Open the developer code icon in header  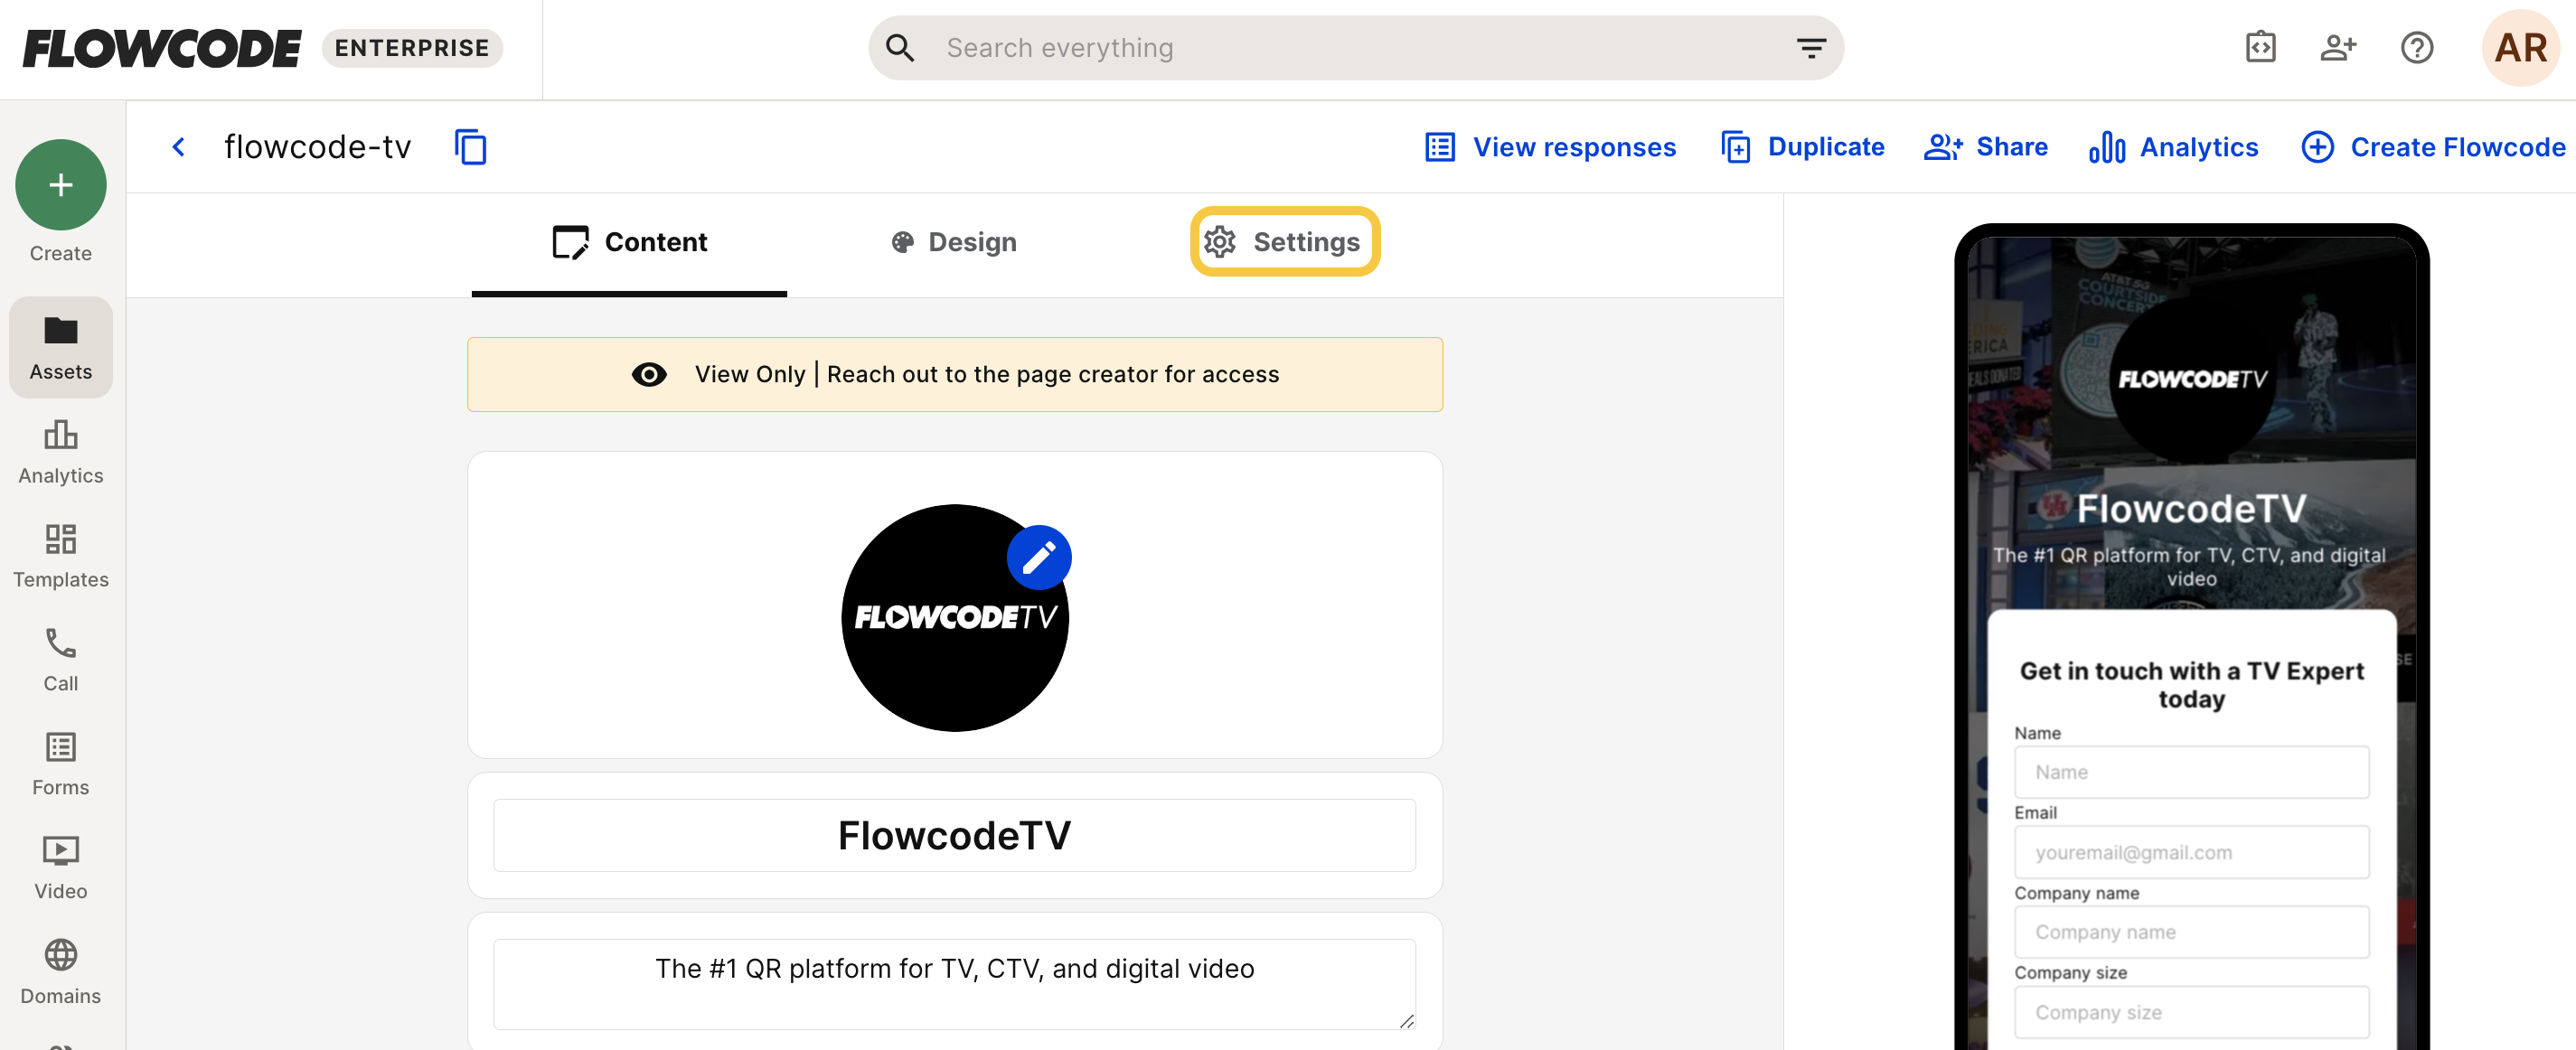2260,47
